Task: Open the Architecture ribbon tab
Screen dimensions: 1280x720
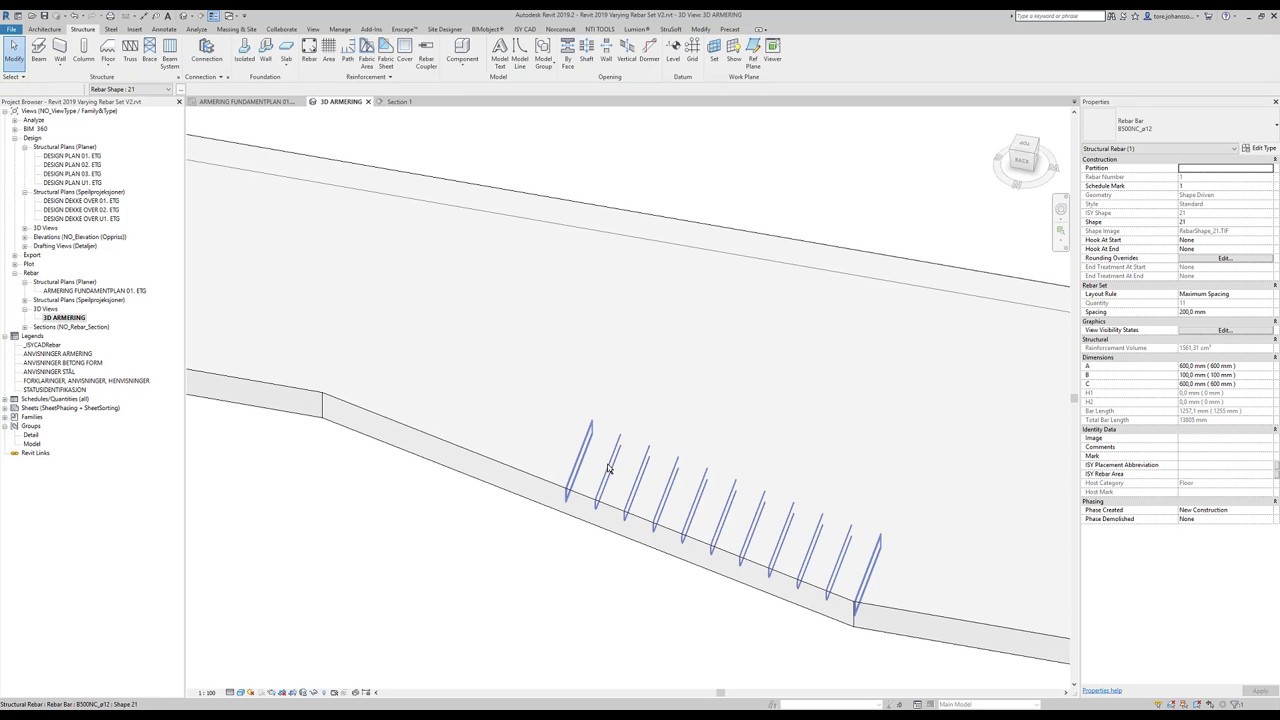Action: (x=44, y=29)
